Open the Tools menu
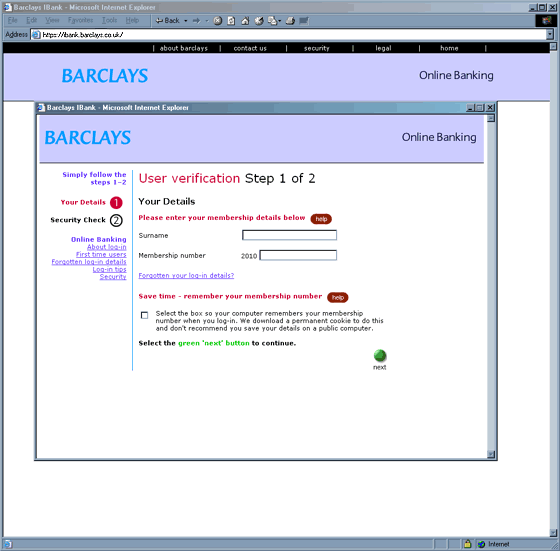Image resolution: width=560 pixels, height=551 pixels. pyautogui.click(x=109, y=20)
